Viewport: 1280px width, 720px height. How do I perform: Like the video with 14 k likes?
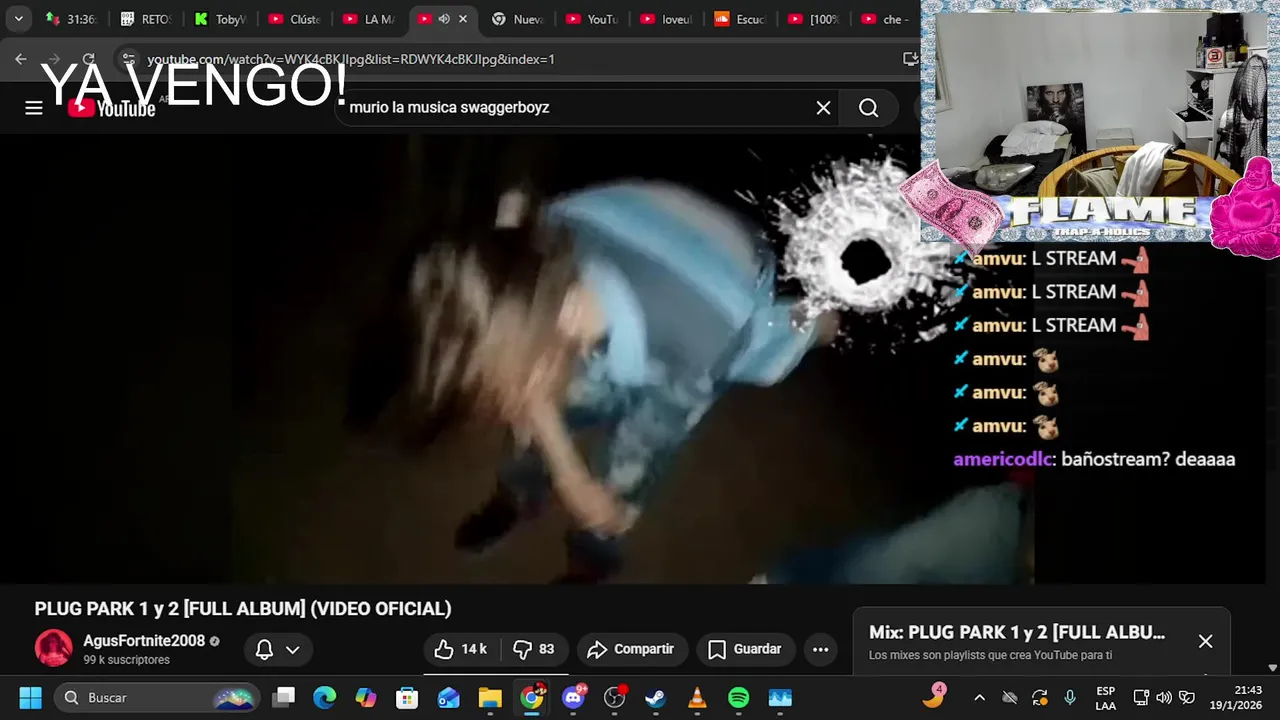tap(460, 649)
